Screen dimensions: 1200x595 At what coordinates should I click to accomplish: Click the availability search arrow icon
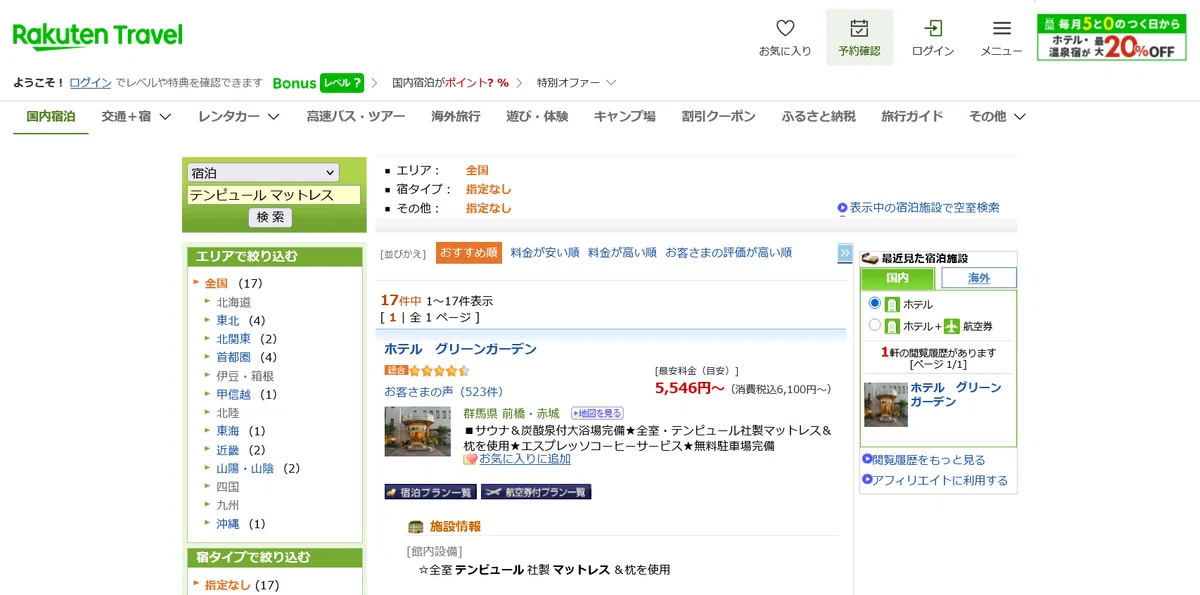(x=843, y=208)
